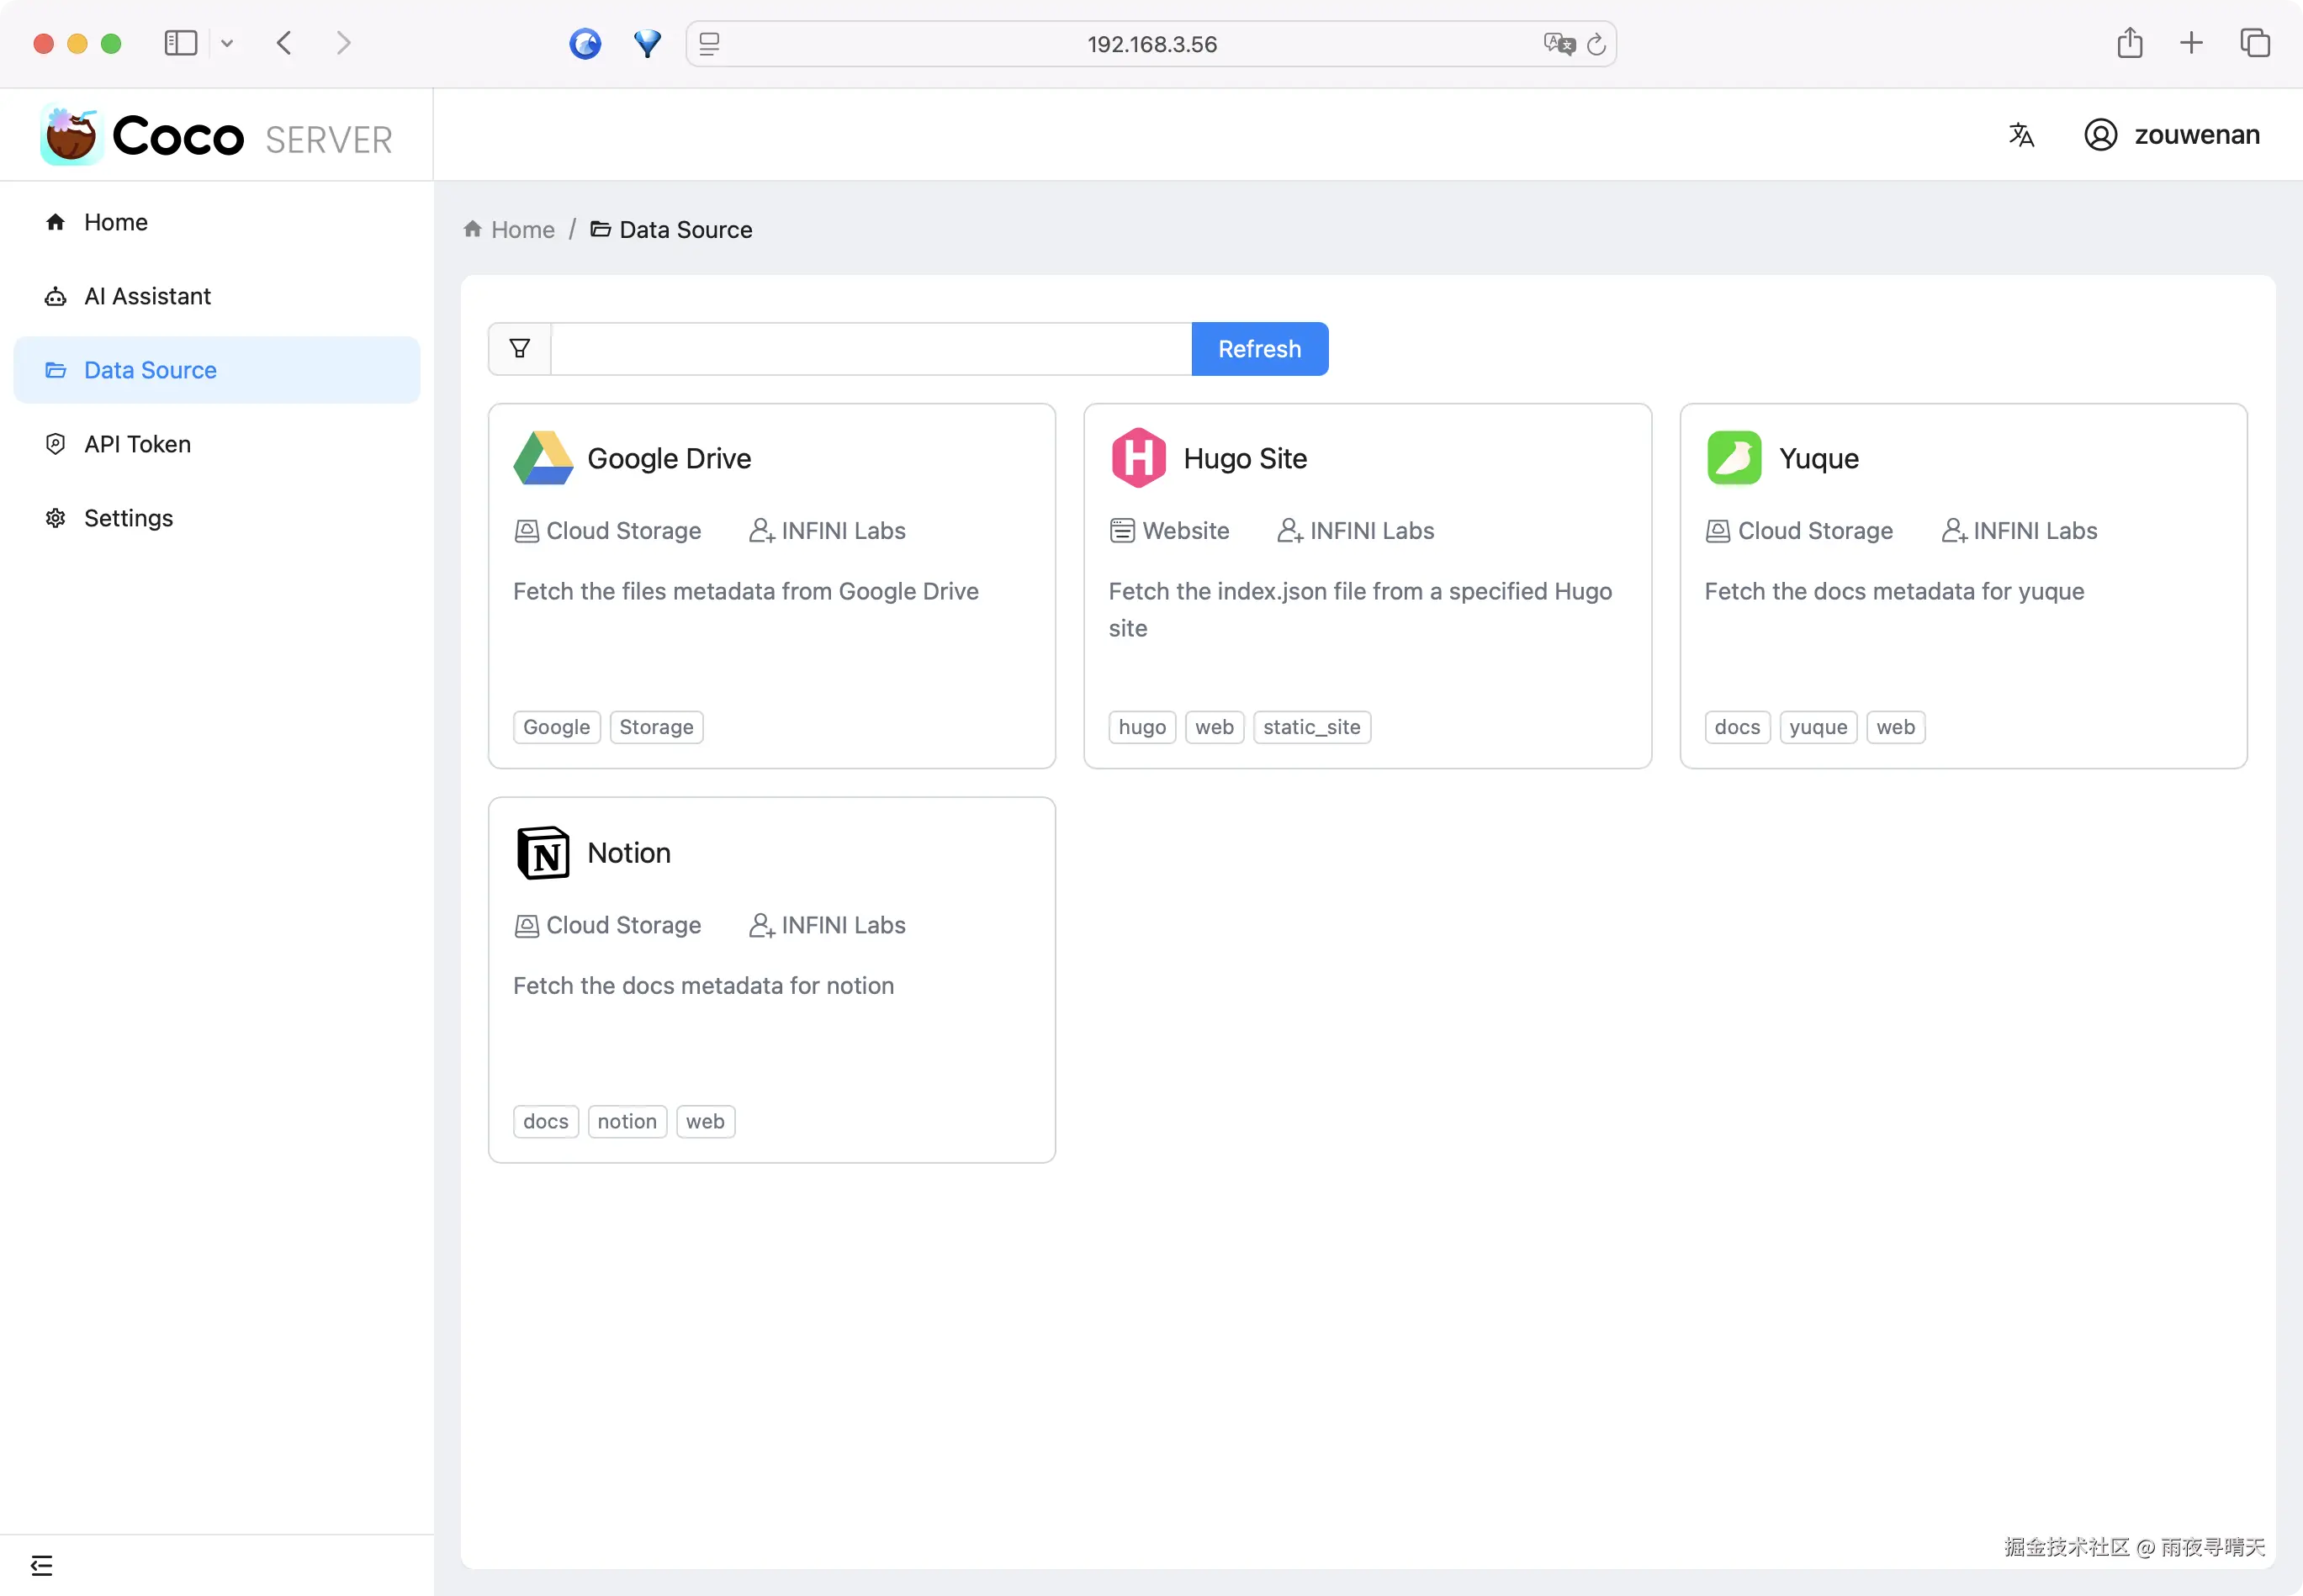Expand the tab group dropdown chevron
Image resolution: width=2303 pixels, height=1596 pixels.
coord(227,43)
